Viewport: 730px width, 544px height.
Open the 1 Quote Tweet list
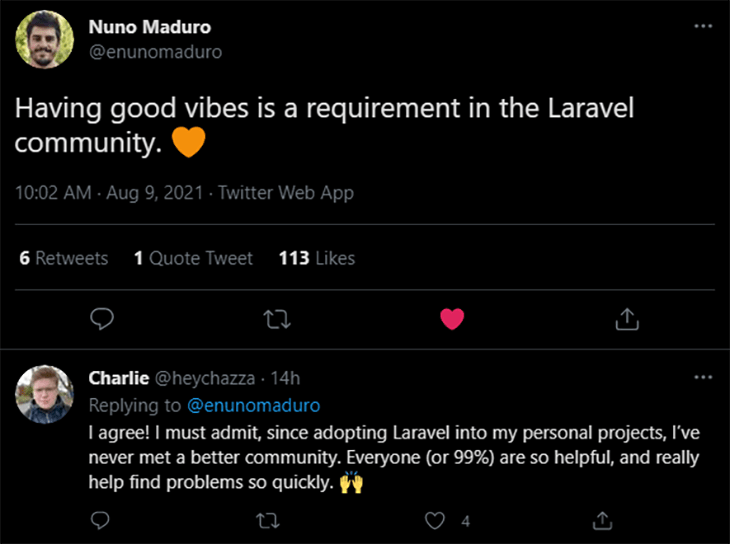coord(193,258)
